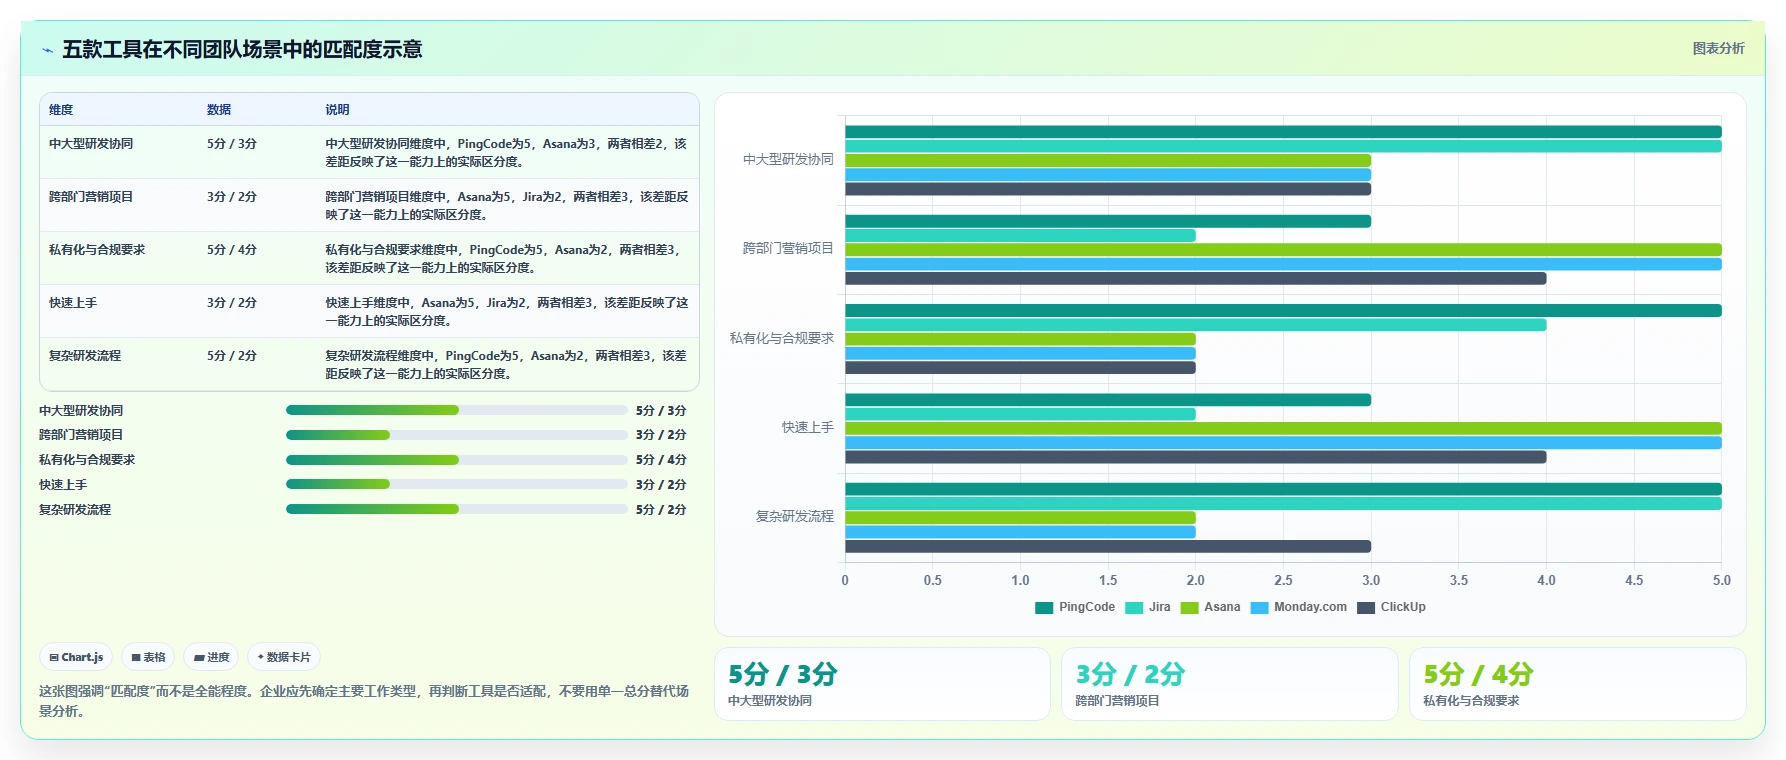Toggle the ClickUp legend swatch
The width and height of the screenshot is (1786, 760).
click(x=1366, y=607)
